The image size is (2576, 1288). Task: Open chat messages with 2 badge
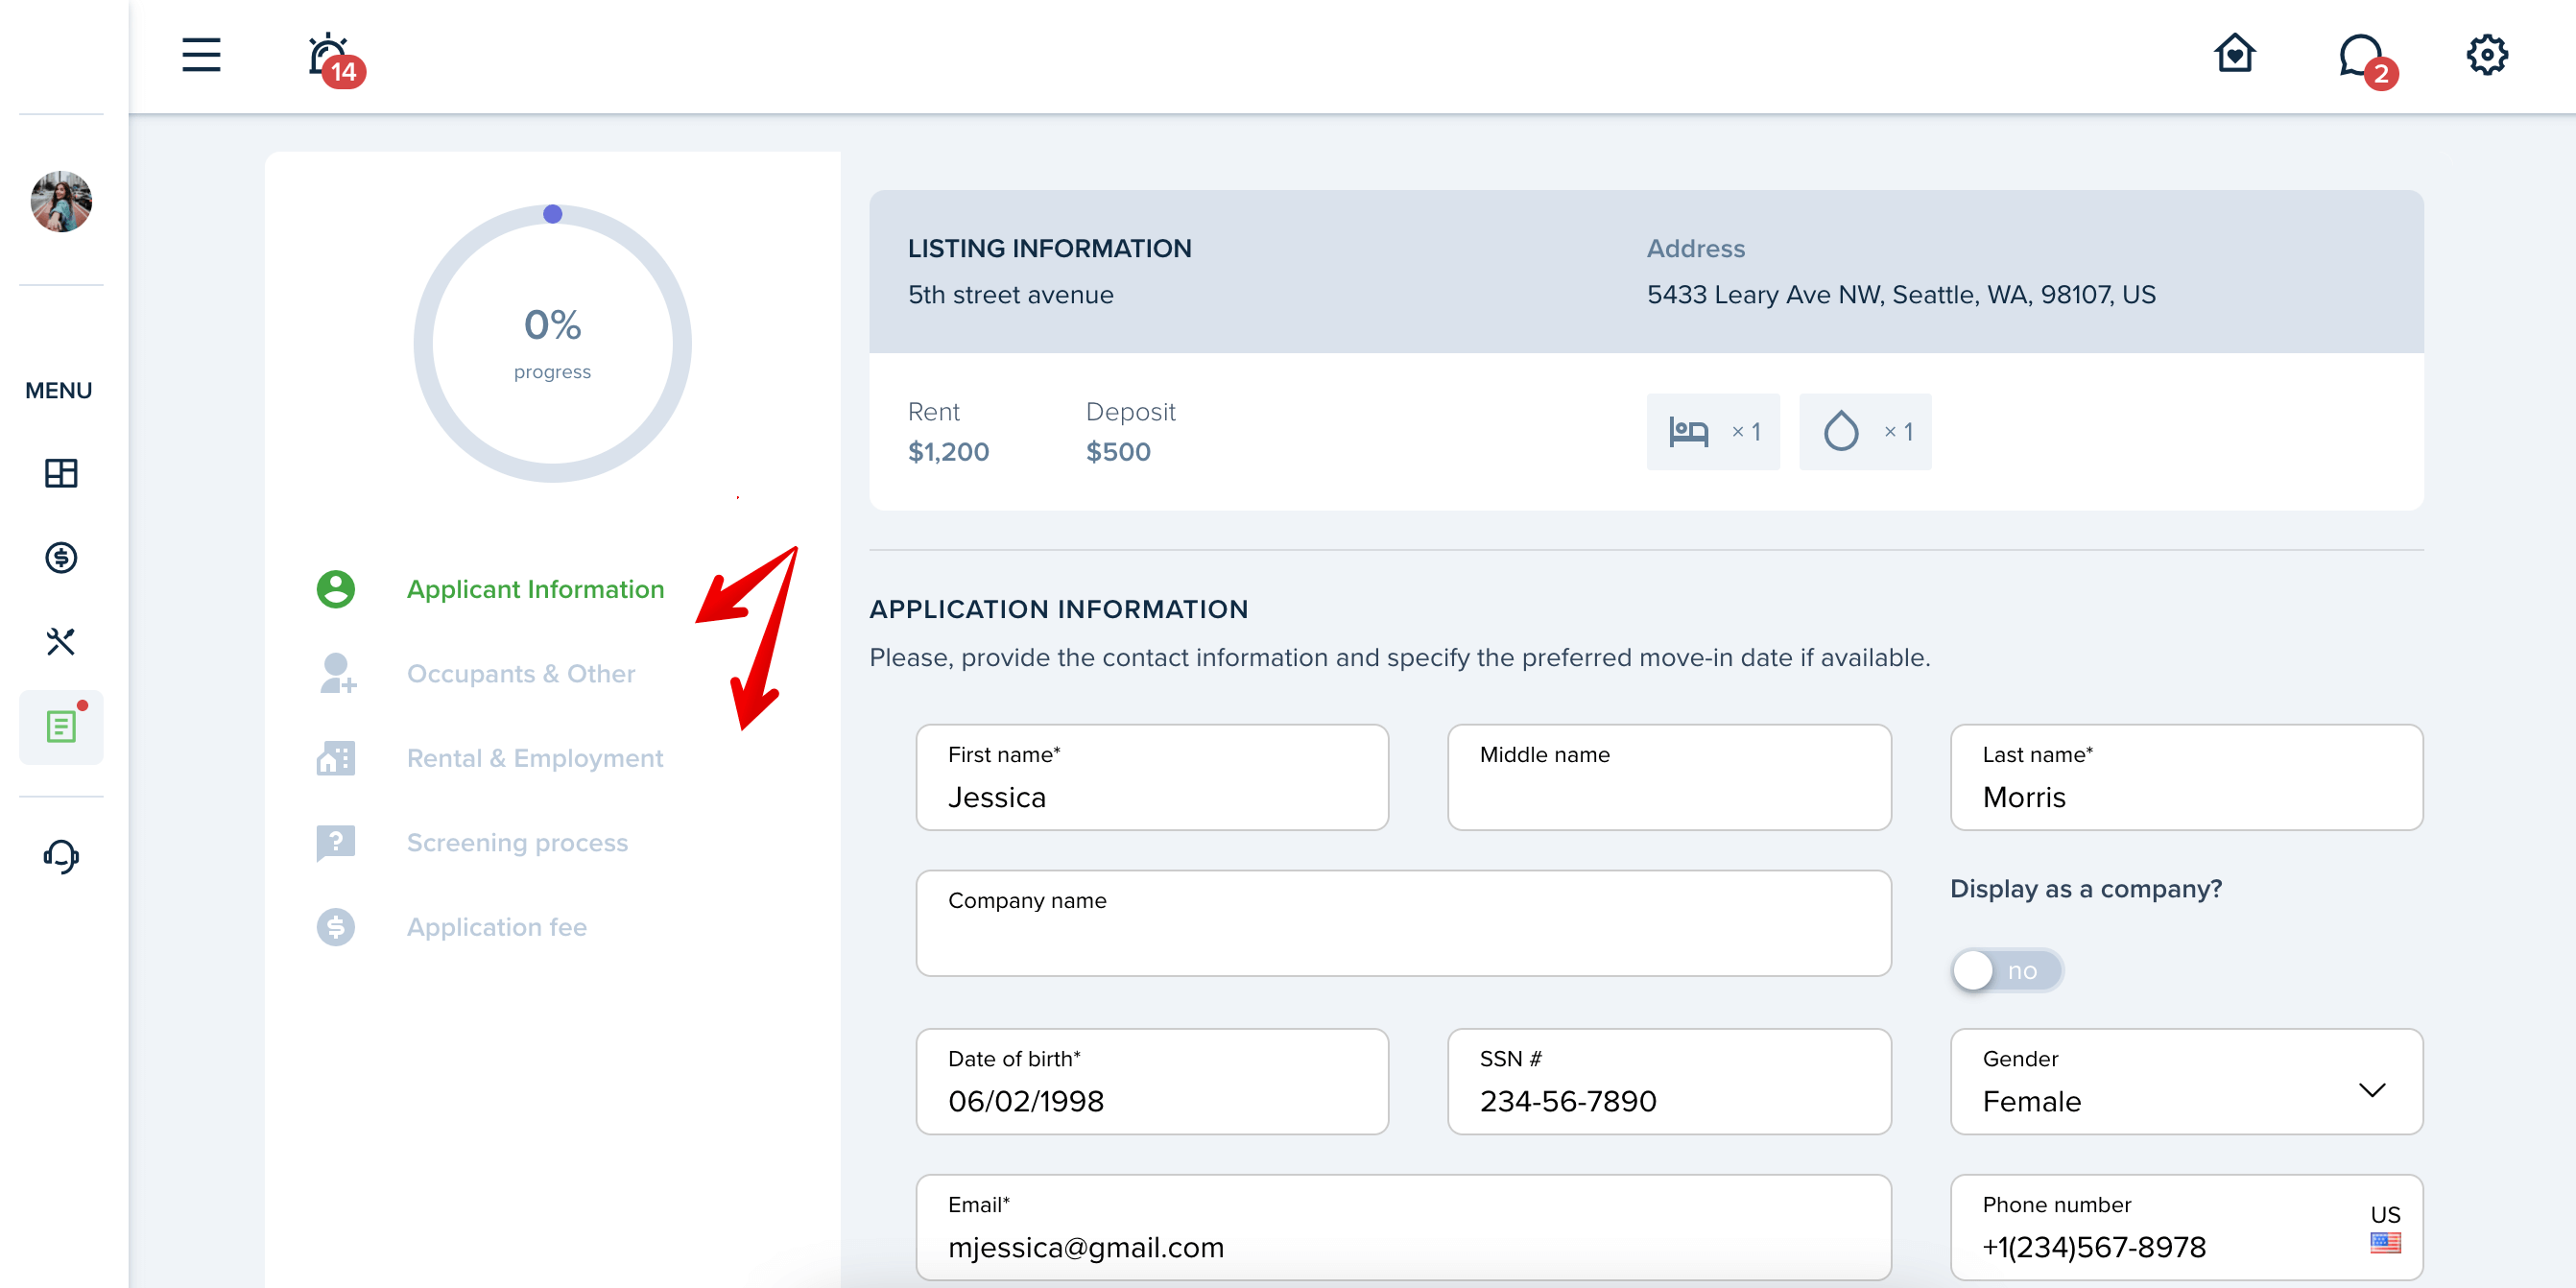pos(2367,60)
